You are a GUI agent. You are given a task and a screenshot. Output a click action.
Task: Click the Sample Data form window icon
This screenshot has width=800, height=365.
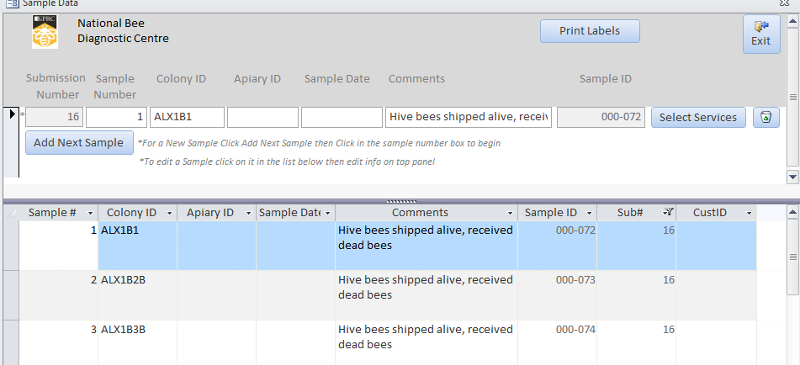point(12,3)
